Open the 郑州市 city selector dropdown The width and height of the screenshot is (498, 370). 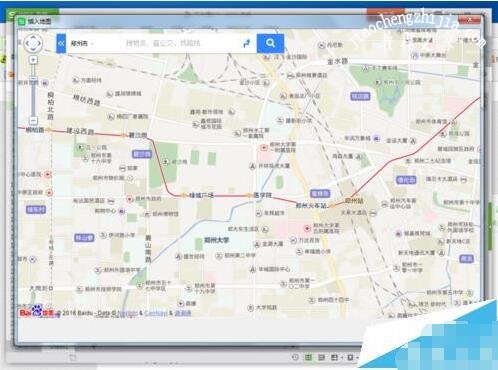(82, 43)
